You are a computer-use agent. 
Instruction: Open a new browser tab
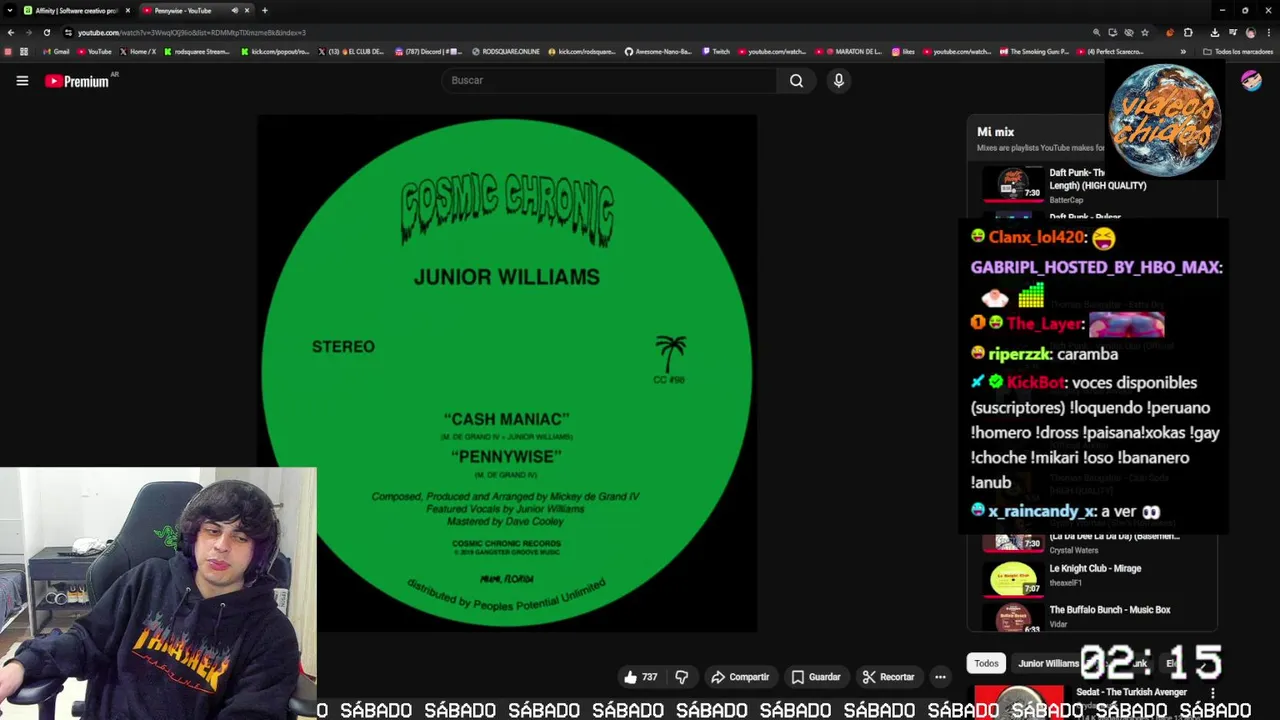coord(264,10)
